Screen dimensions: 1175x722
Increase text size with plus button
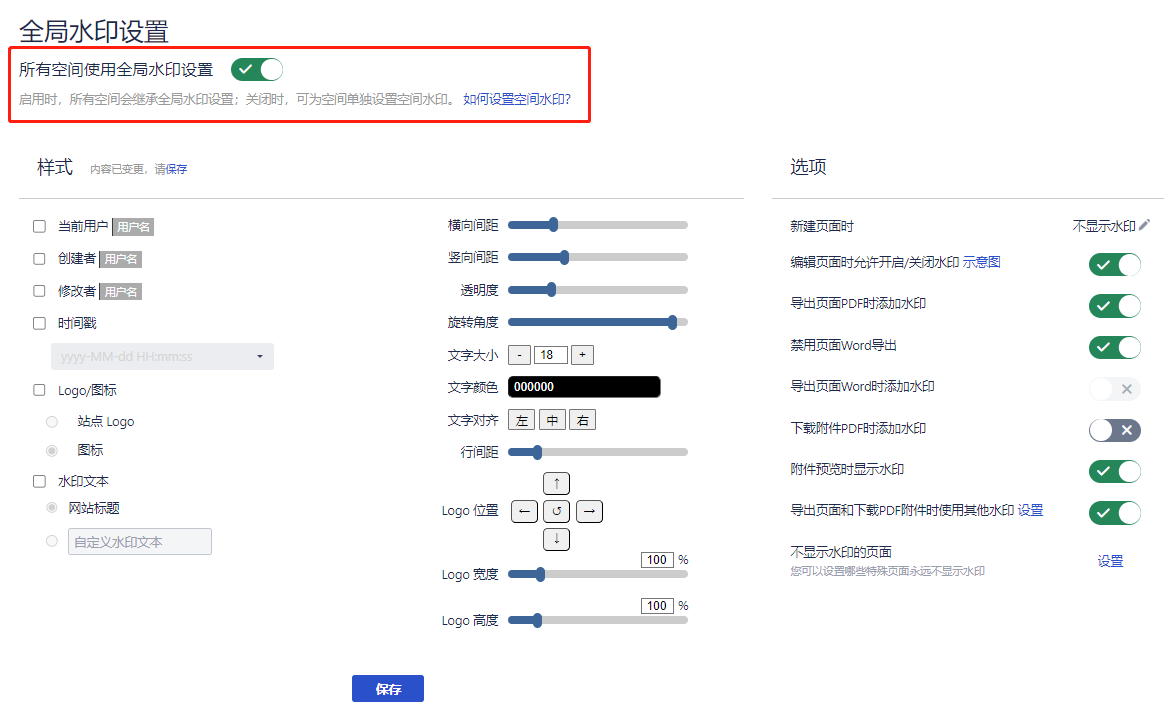coord(583,355)
